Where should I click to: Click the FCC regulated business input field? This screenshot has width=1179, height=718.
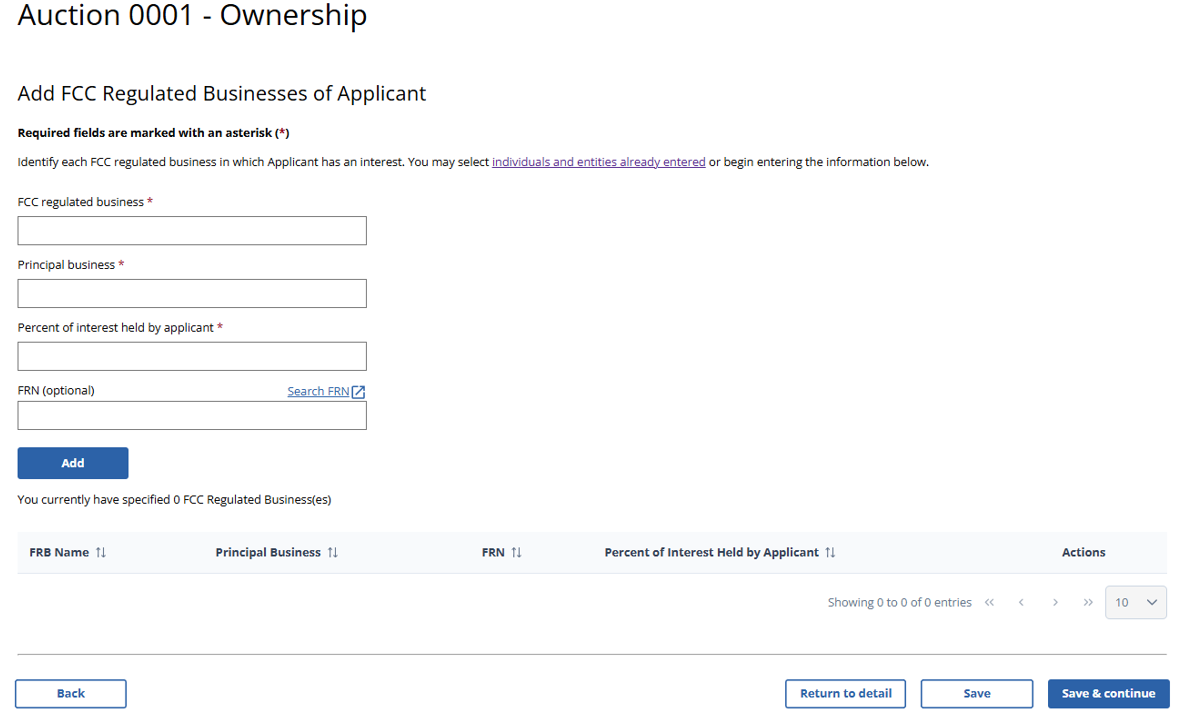pos(192,231)
